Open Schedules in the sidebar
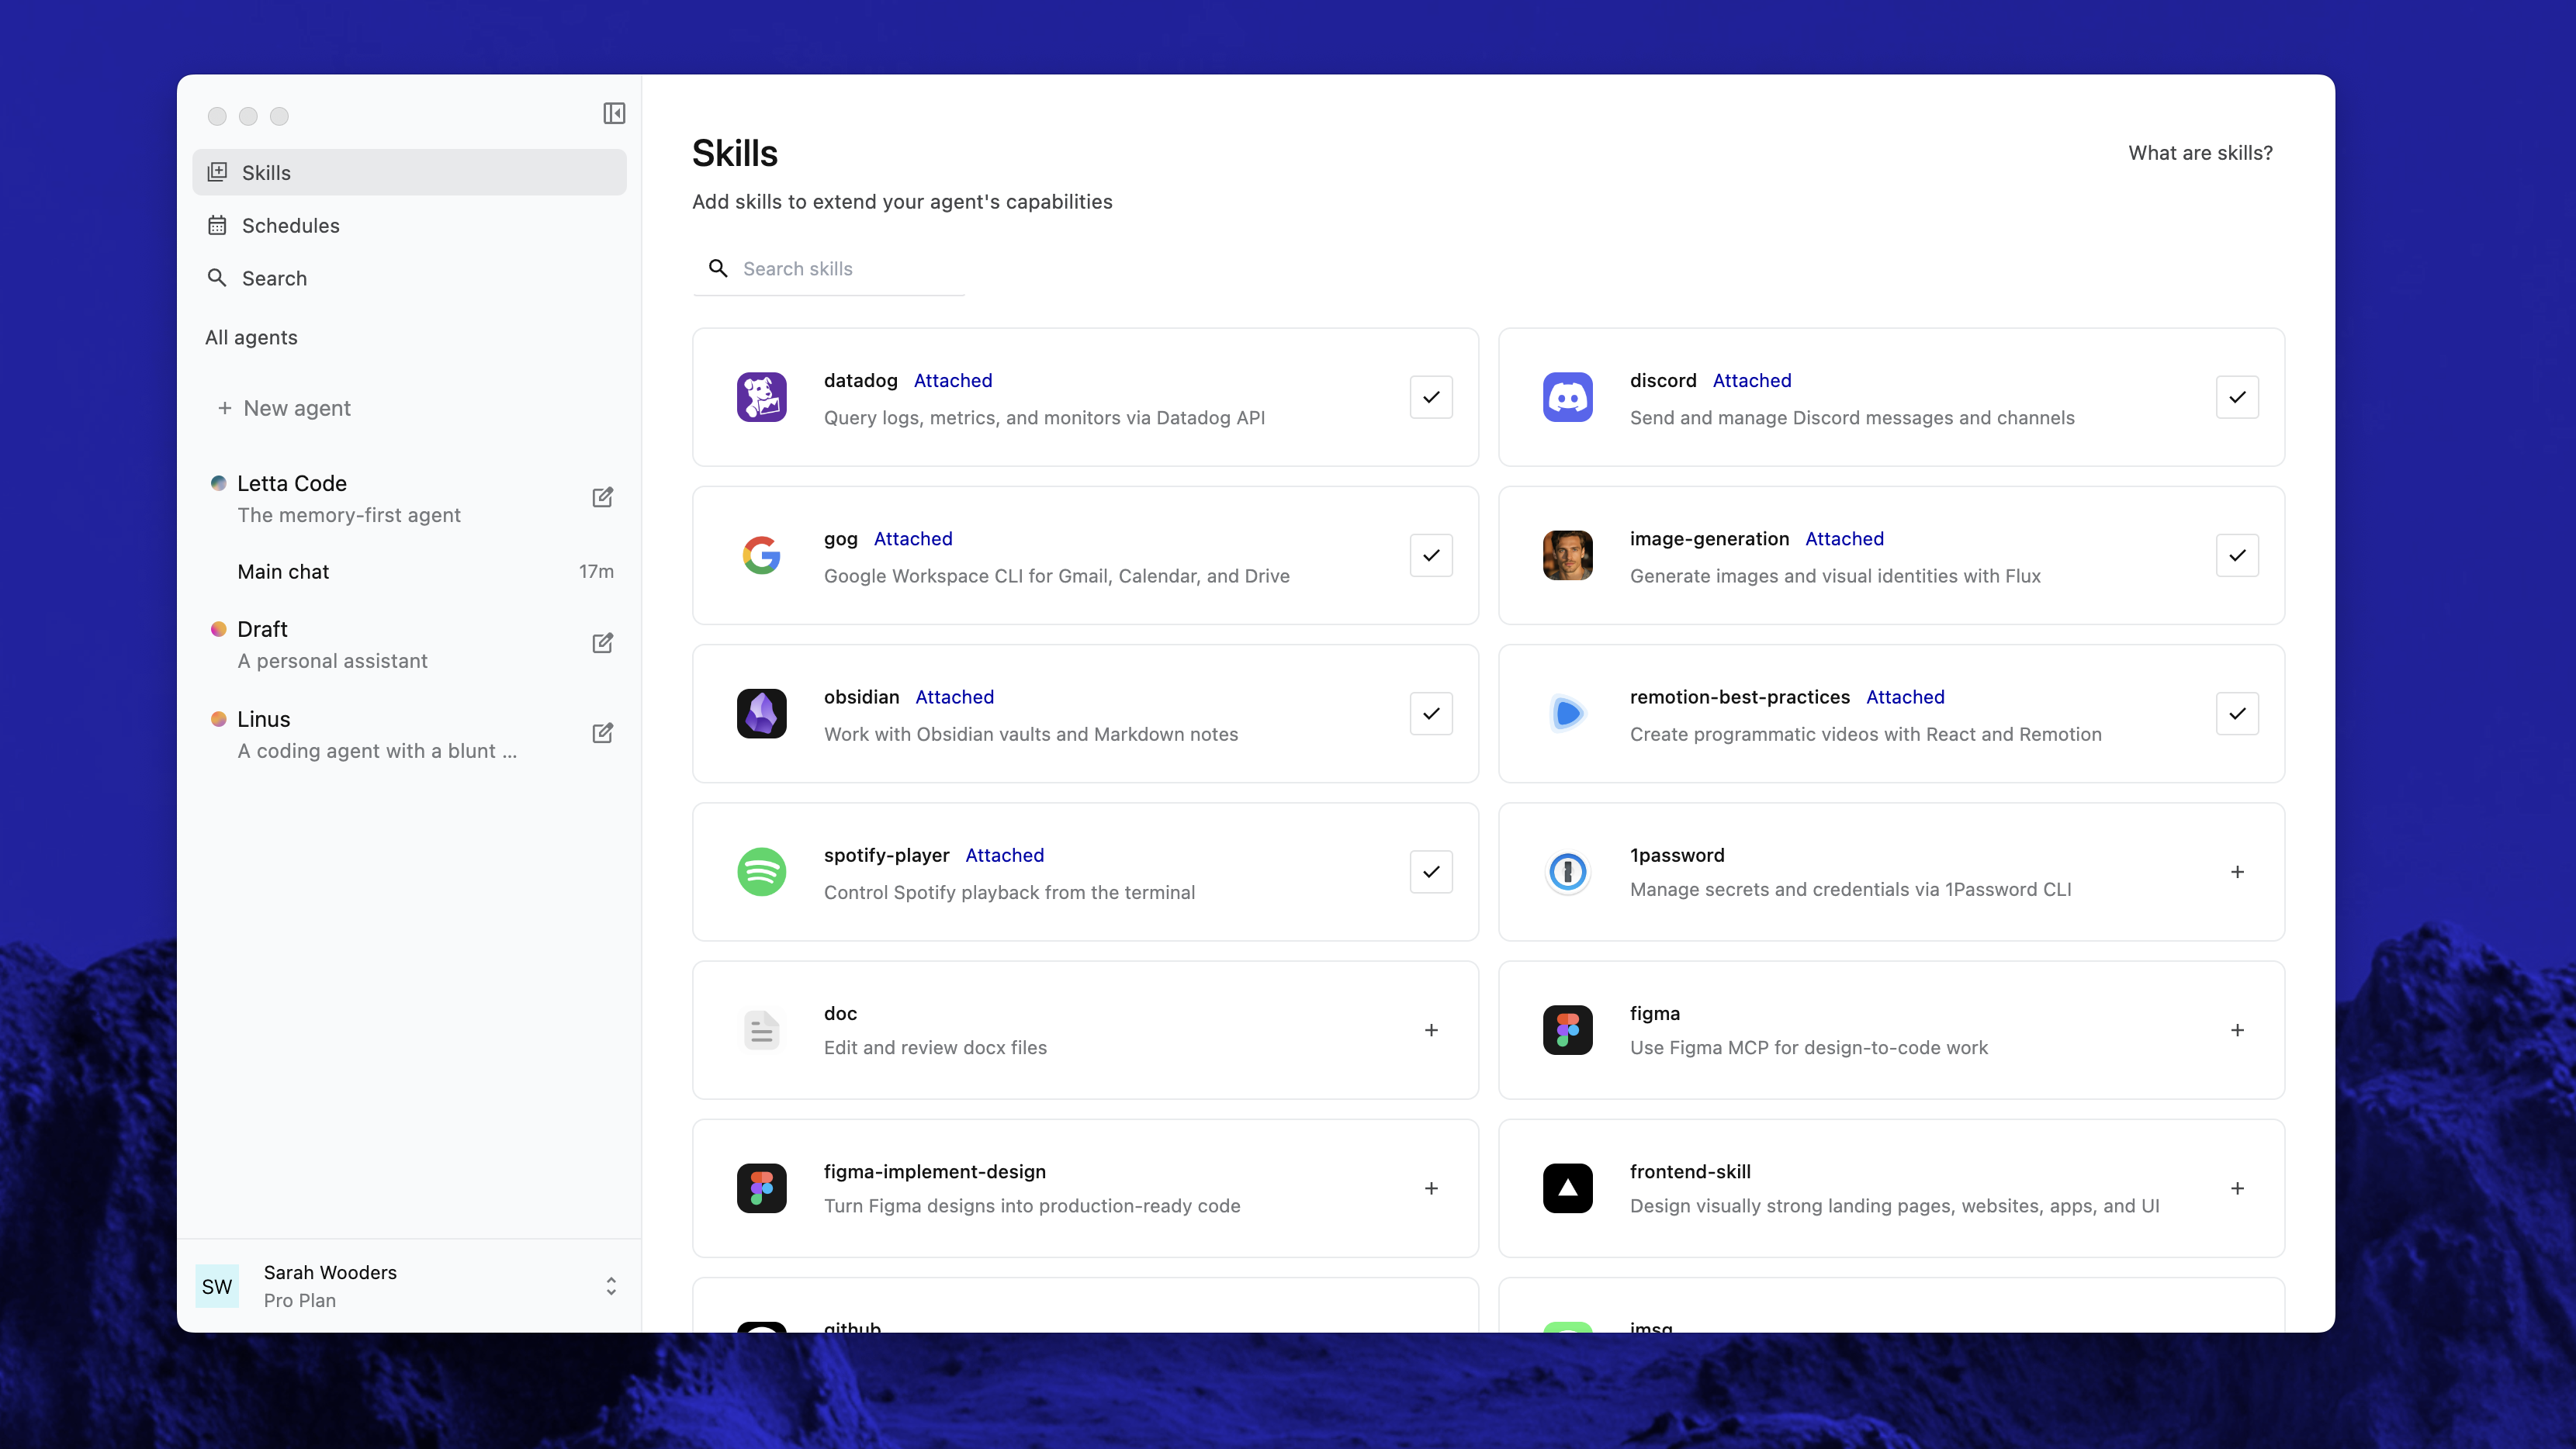The width and height of the screenshot is (2576, 1449). pos(290,226)
